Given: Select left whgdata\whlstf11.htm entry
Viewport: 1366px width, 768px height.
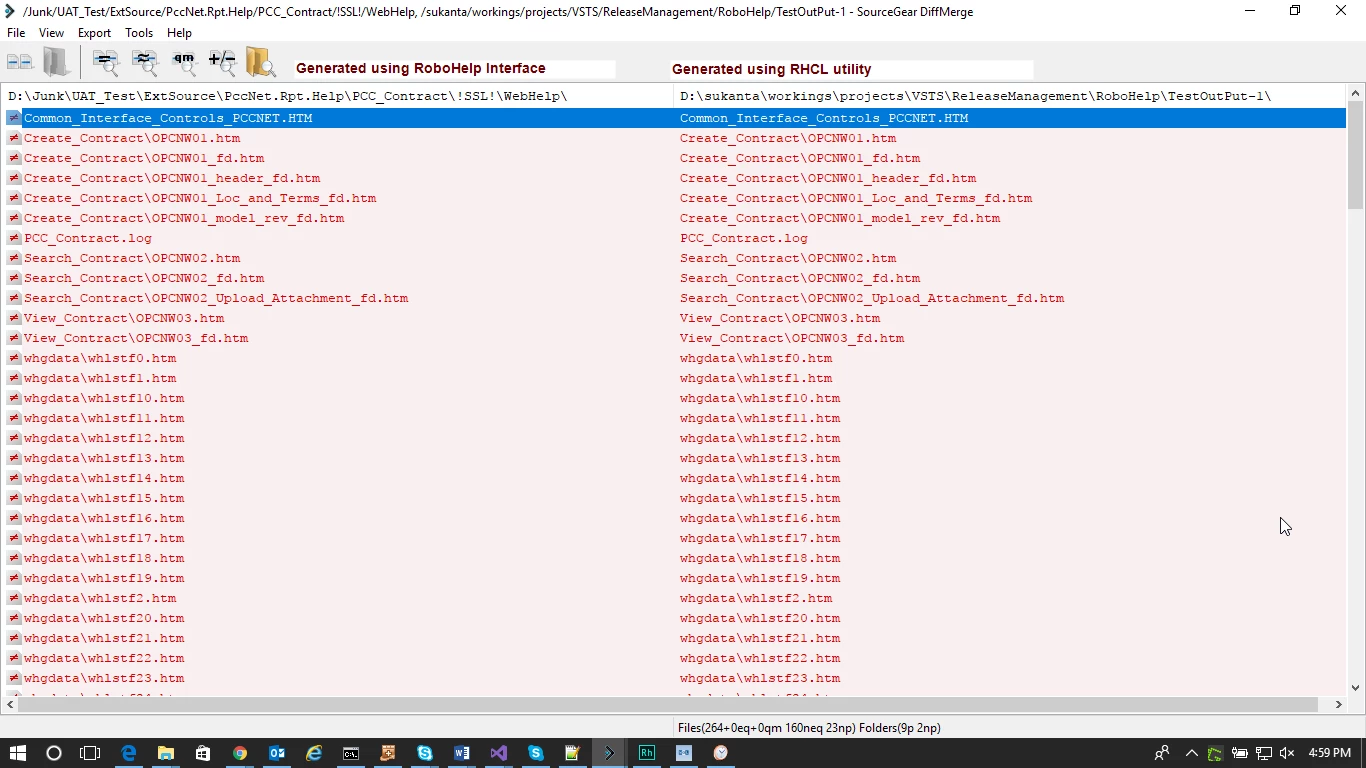Looking at the screenshot, I should tap(104, 418).
